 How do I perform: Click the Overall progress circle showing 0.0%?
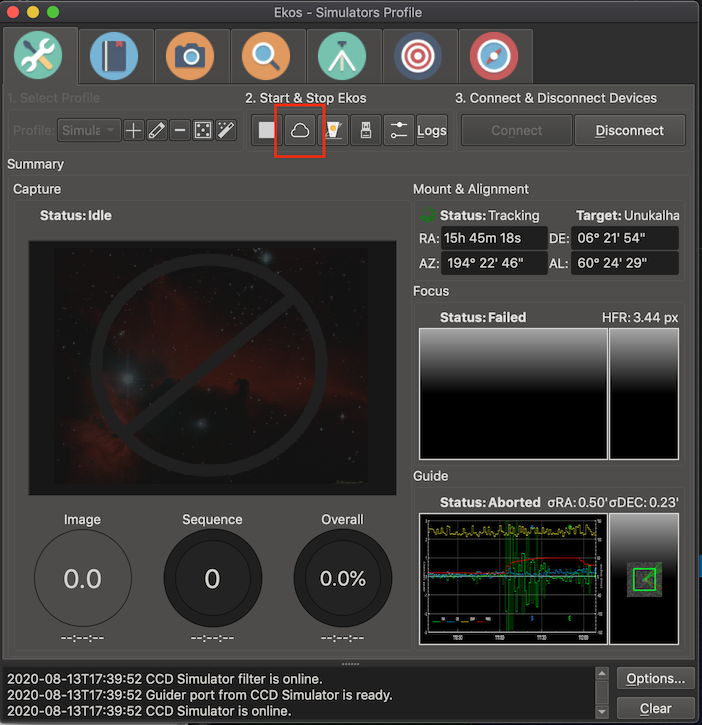point(343,578)
